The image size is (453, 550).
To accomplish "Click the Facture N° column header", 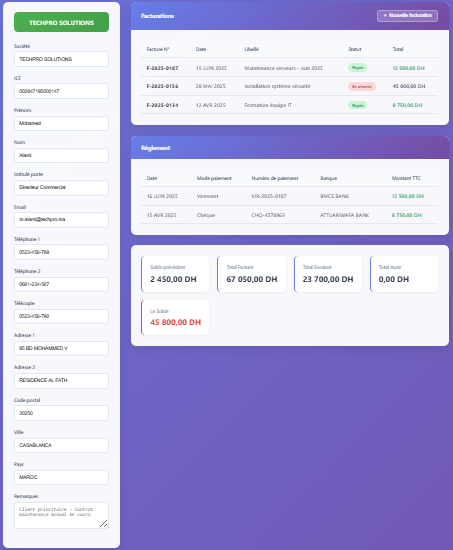I will pos(158,49).
